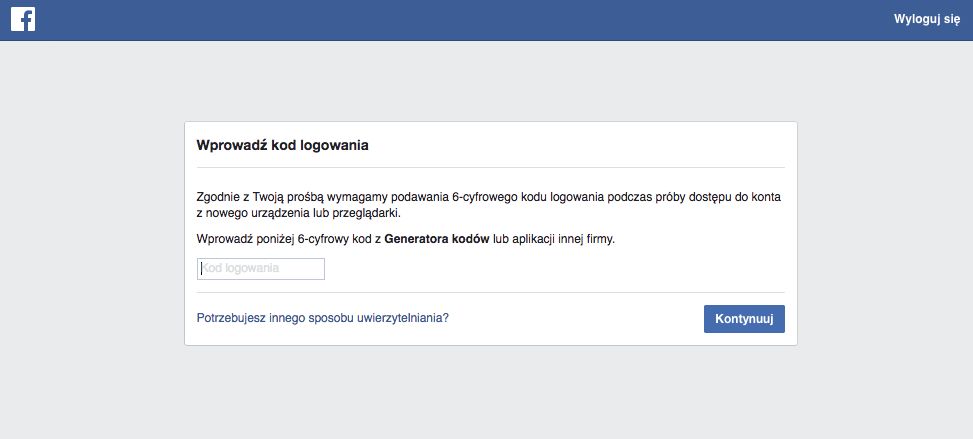The width and height of the screenshot is (973, 439).
Task: Open Potrzebujesz innego sposobu uwierzytelniania link
Action: (323, 318)
